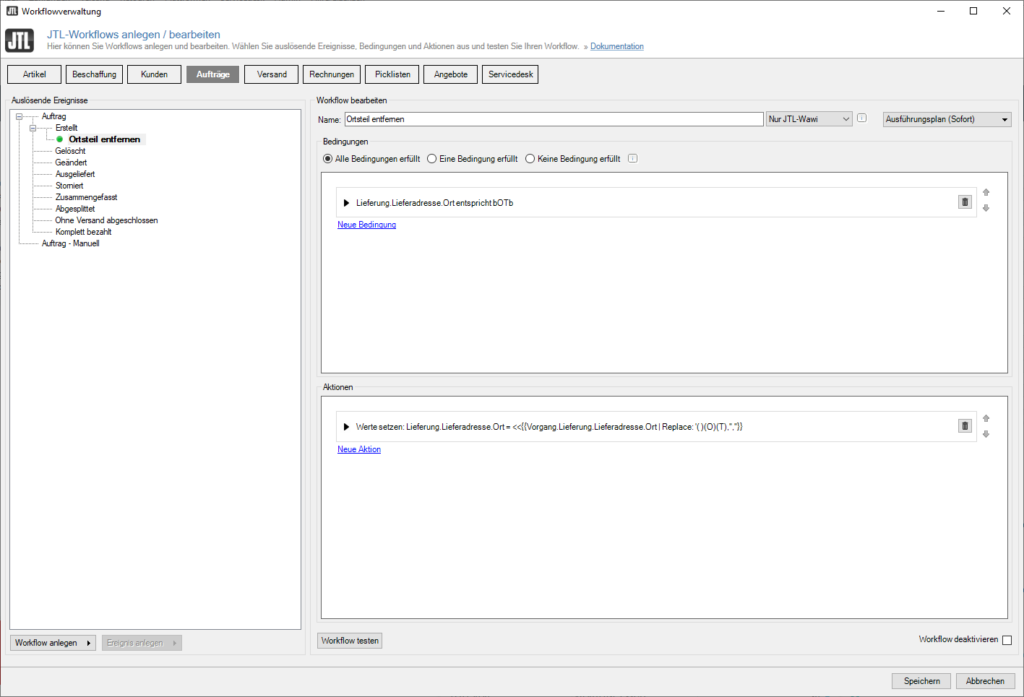
Task: Move the condition up with the arrow icon
Action: click(x=985, y=192)
